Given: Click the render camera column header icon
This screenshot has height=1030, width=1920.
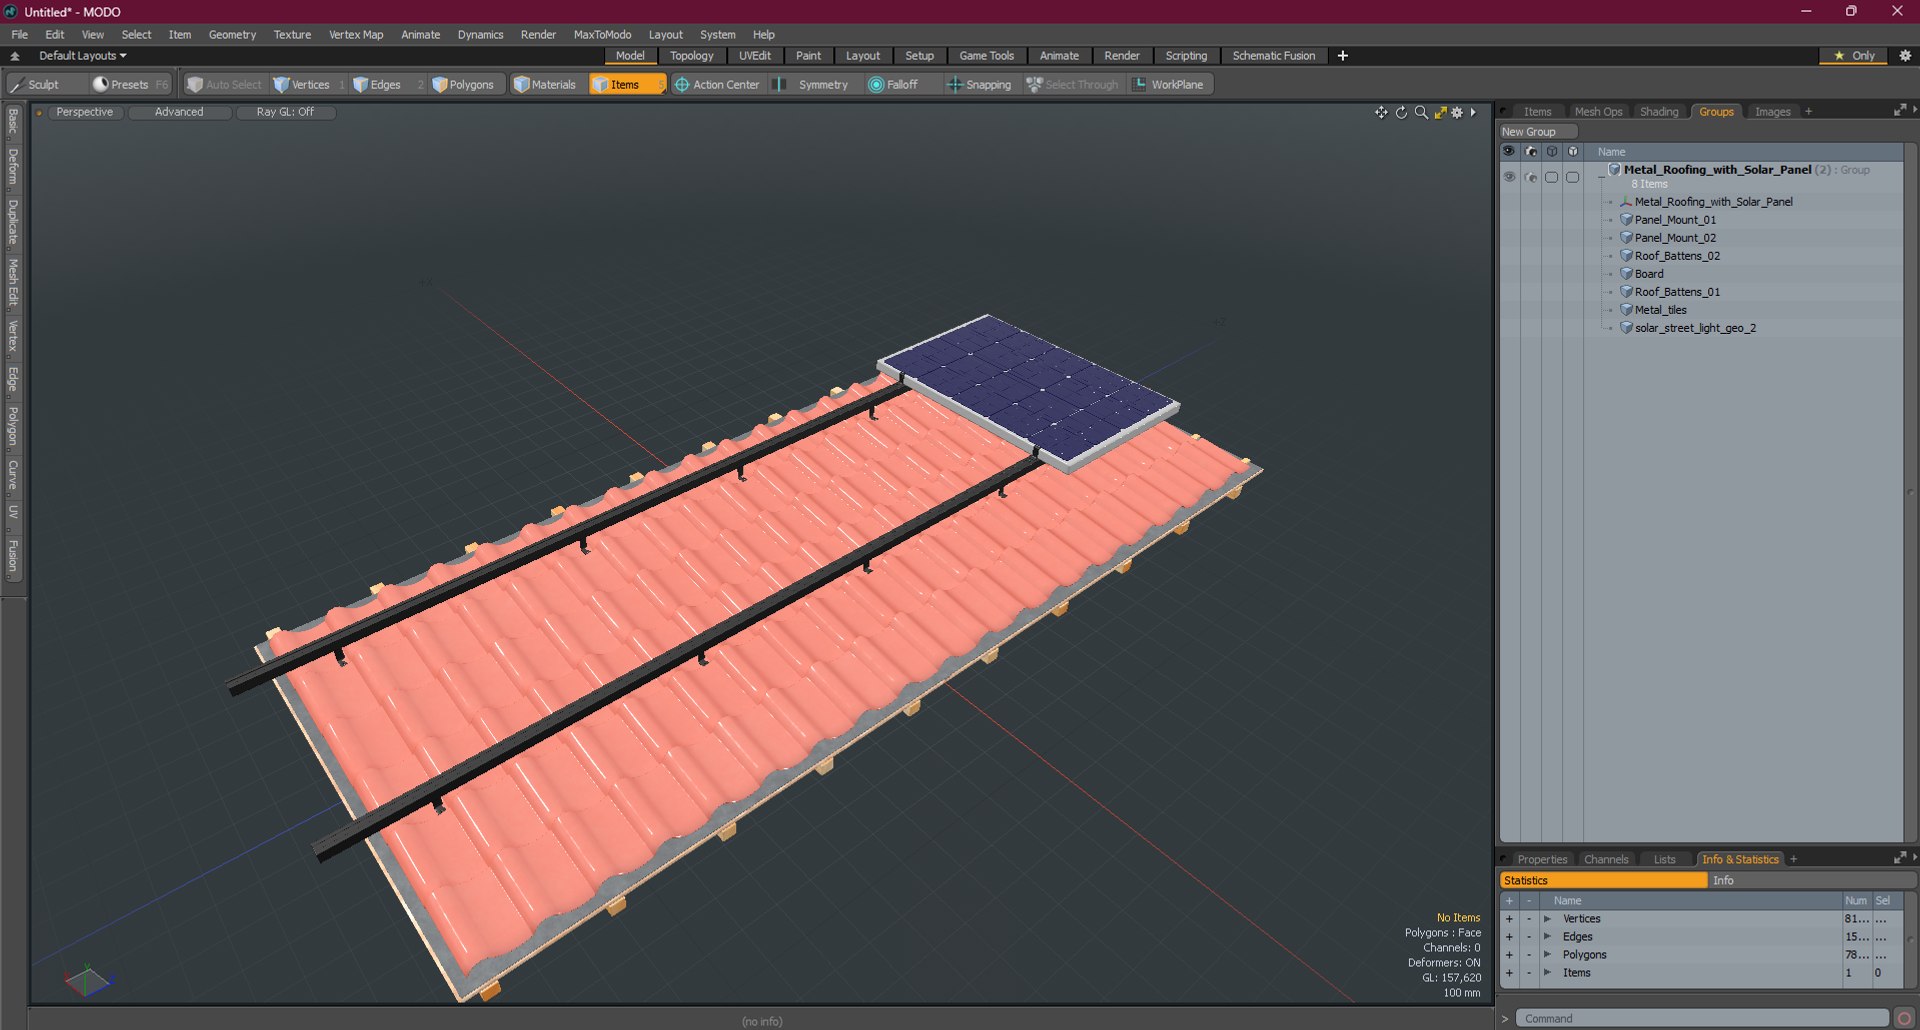Looking at the screenshot, I should 1530,151.
